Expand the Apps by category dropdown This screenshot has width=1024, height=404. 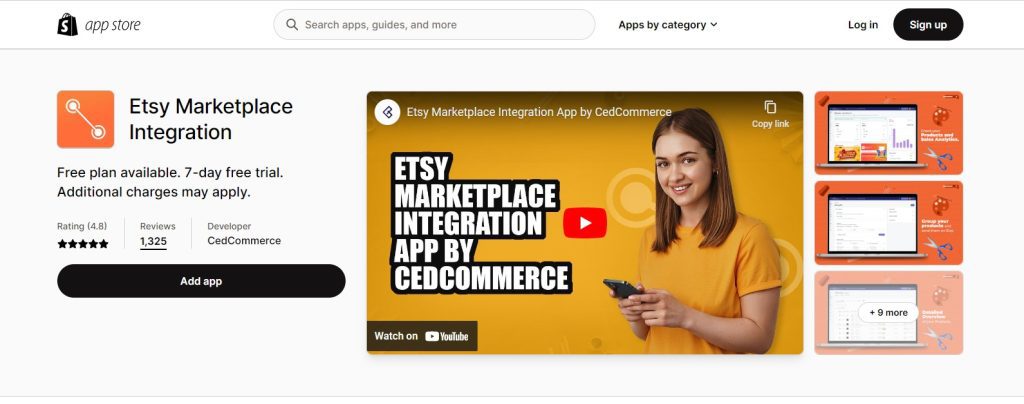coord(667,25)
